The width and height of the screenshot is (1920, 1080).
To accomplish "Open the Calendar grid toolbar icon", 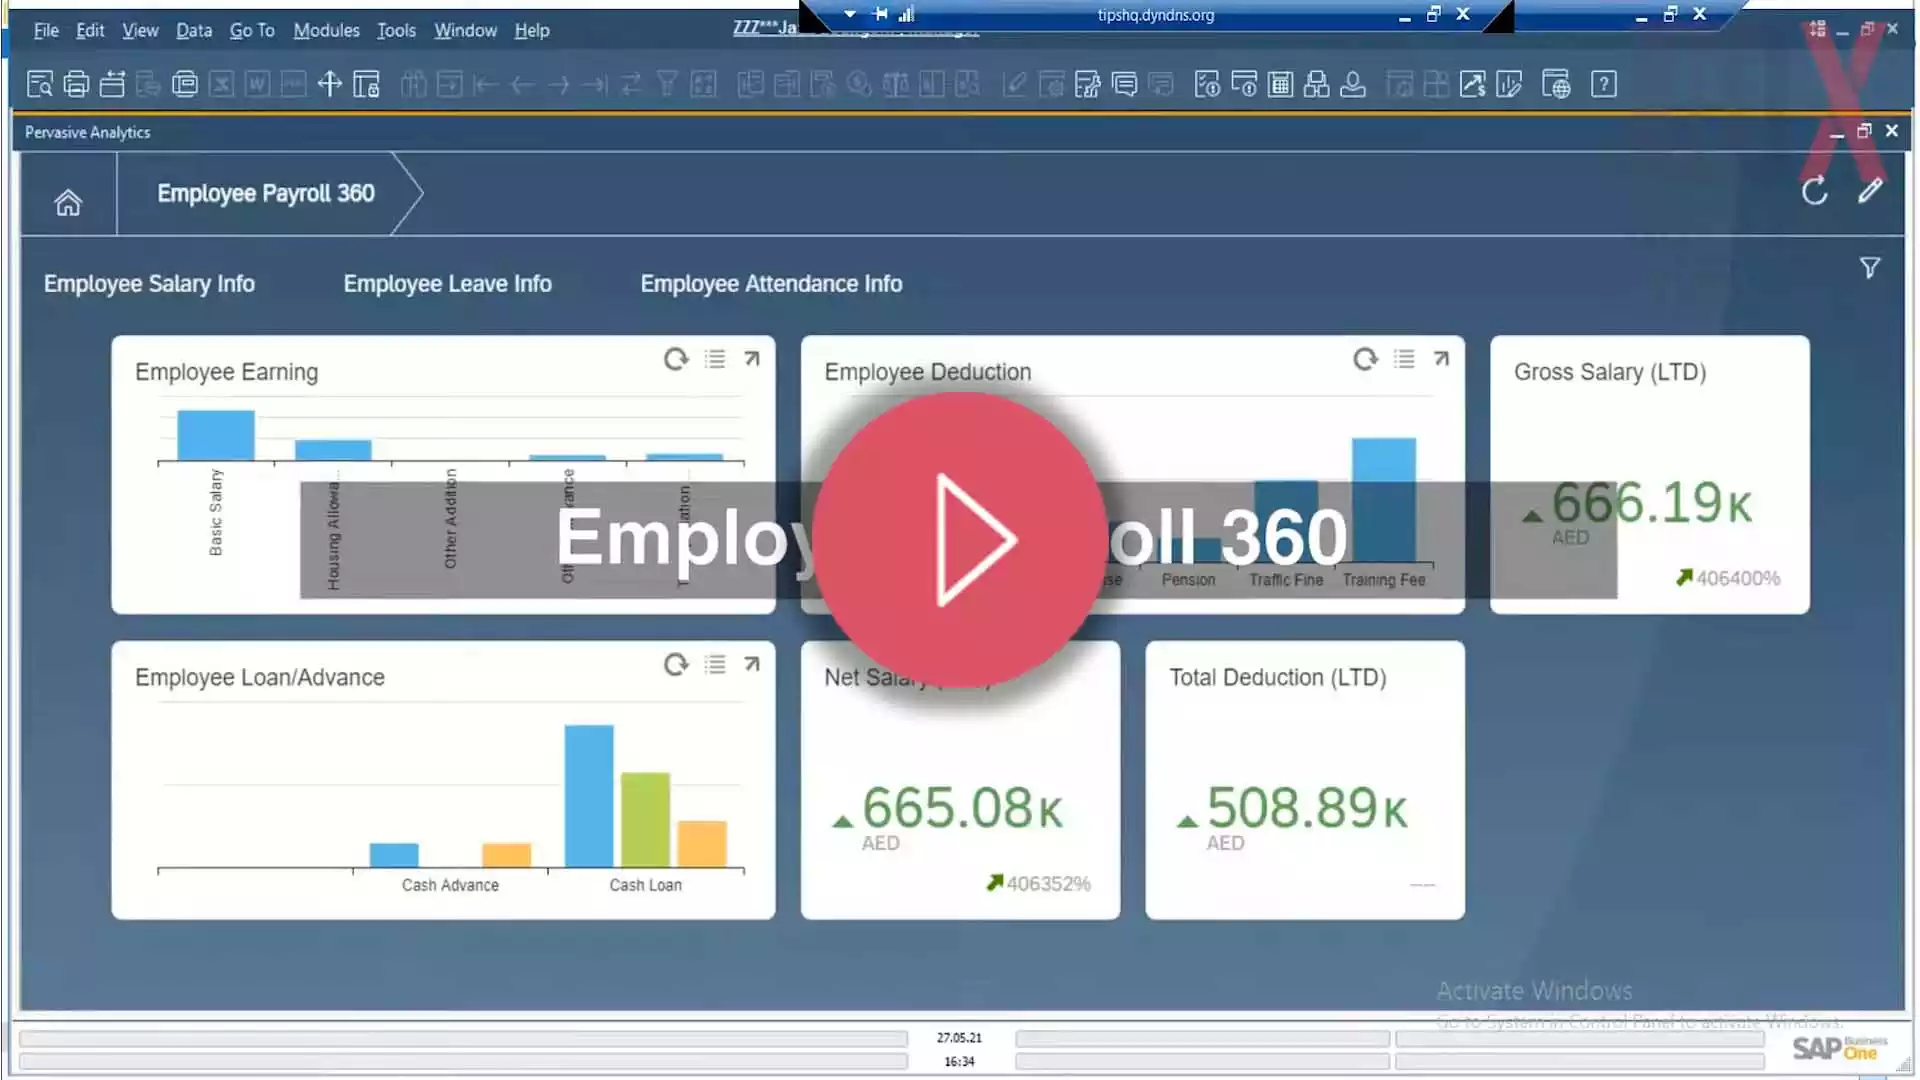I will coord(1280,84).
